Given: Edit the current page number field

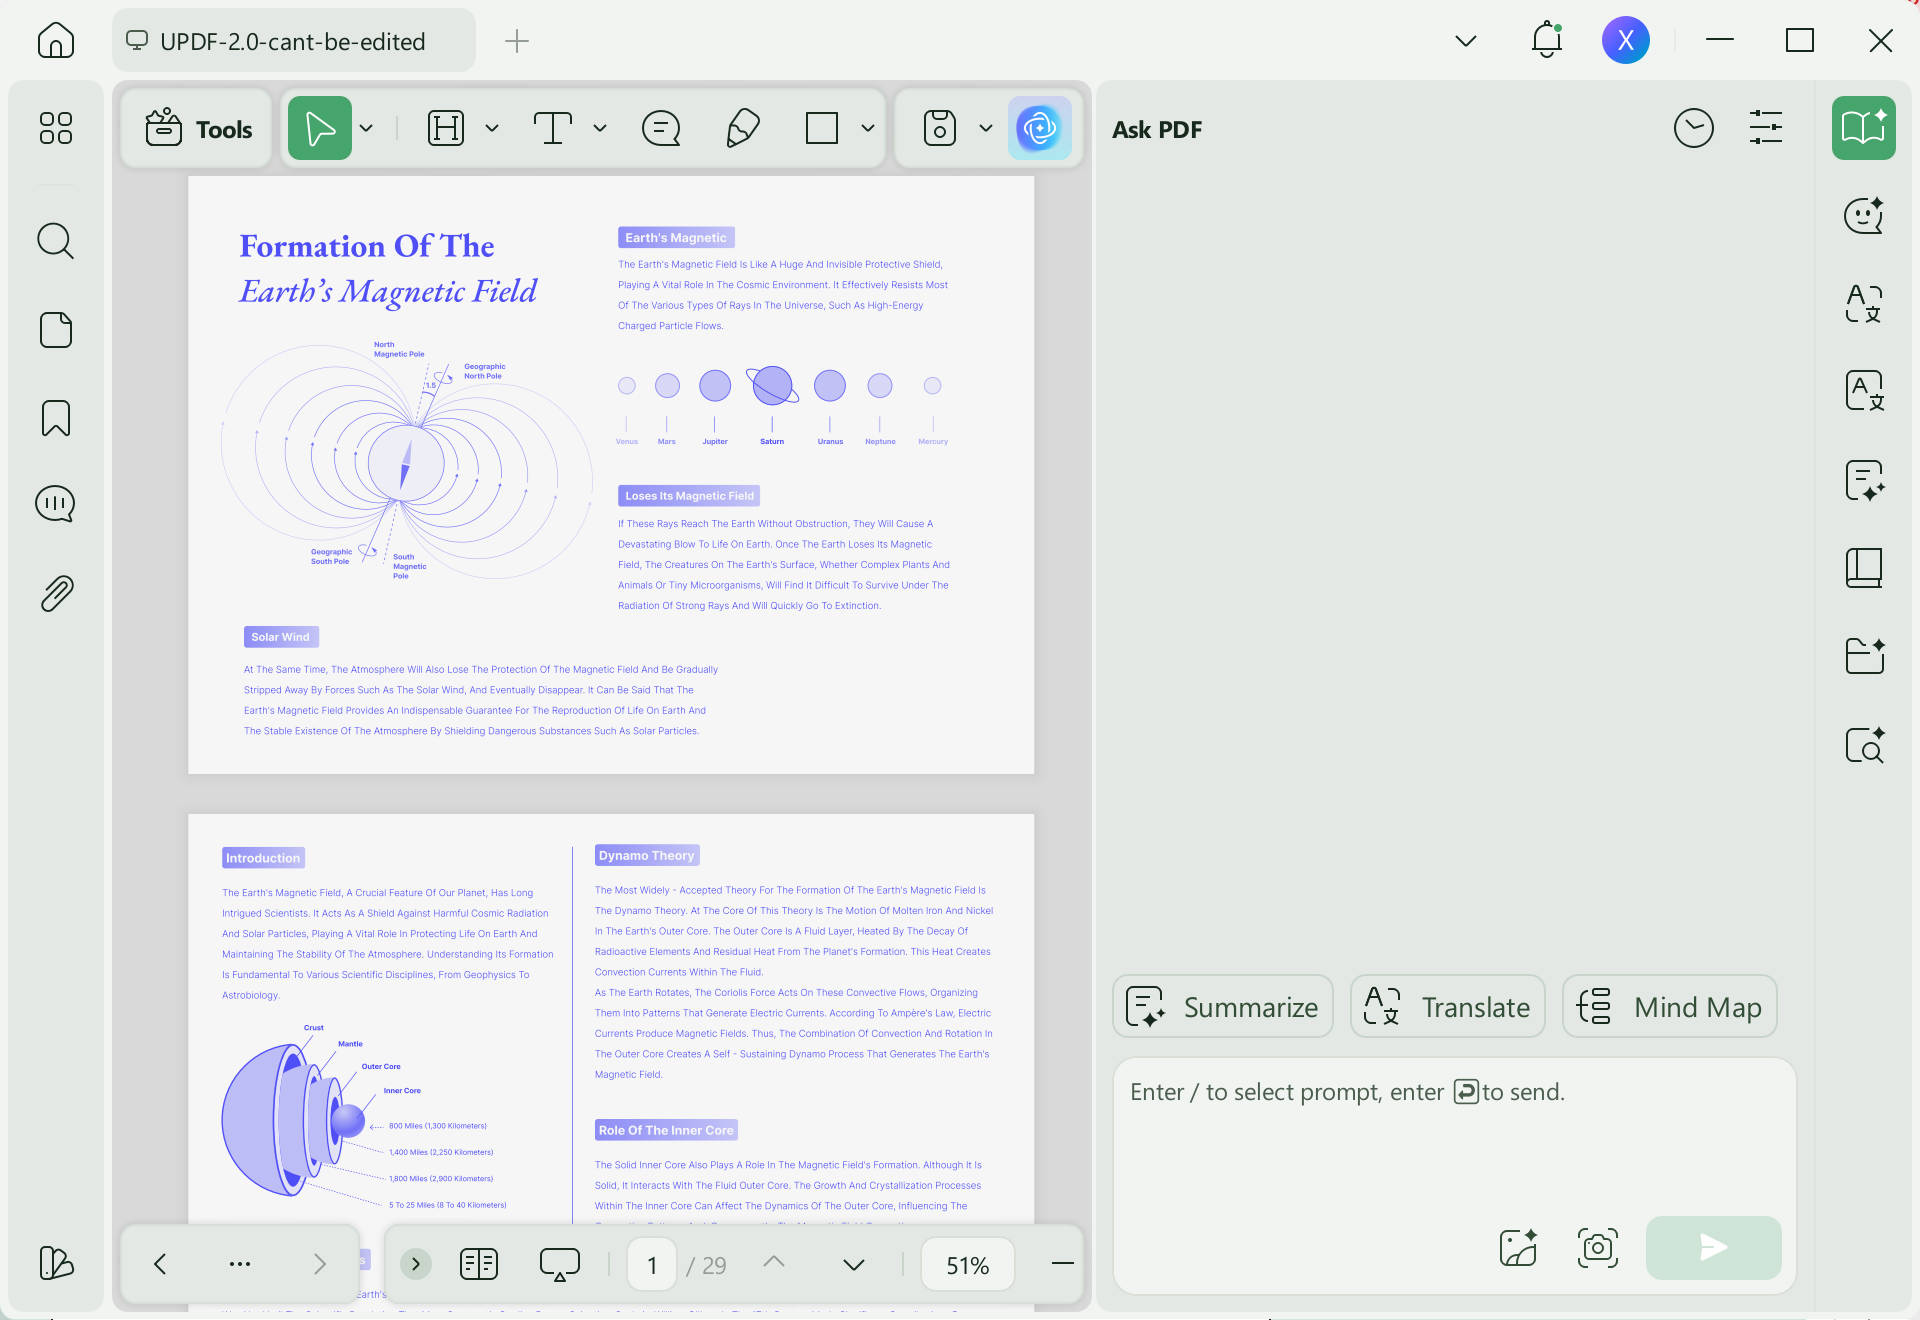Looking at the screenshot, I should tap(652, 1265).
